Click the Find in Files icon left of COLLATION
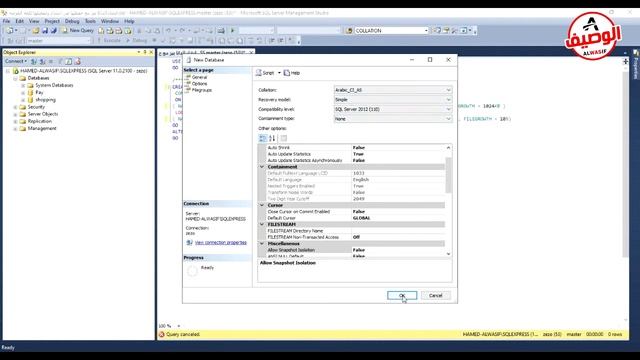The height and width of the screenshot is (360, 640). (x=349, y=31)
